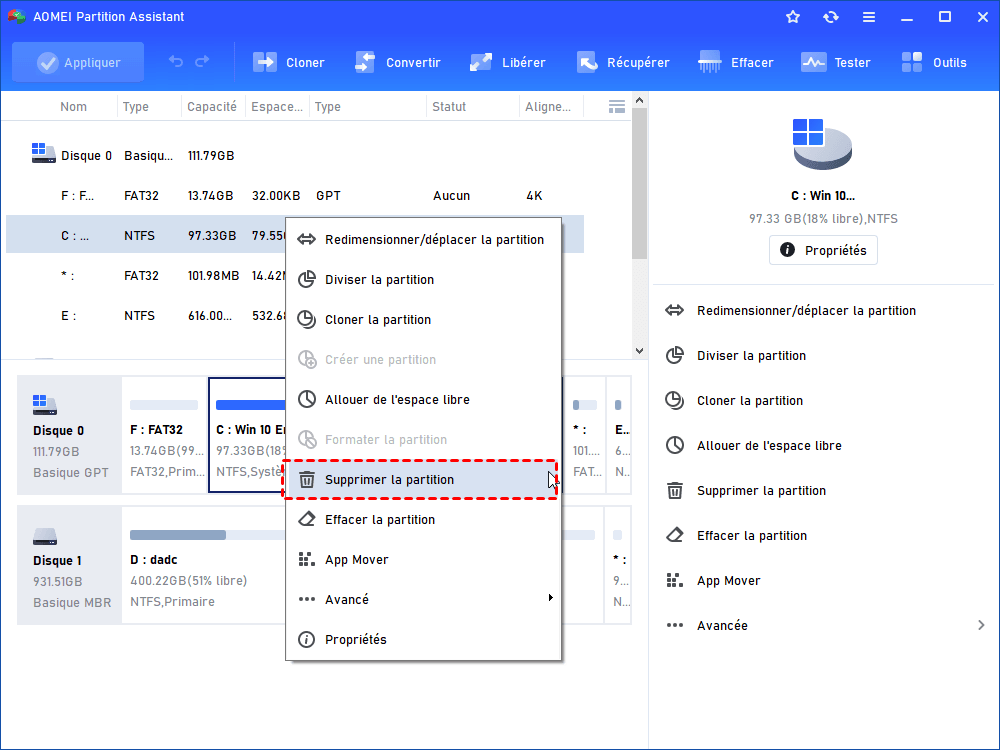Click the AOMEI app logo in title bar

point(16,17)
